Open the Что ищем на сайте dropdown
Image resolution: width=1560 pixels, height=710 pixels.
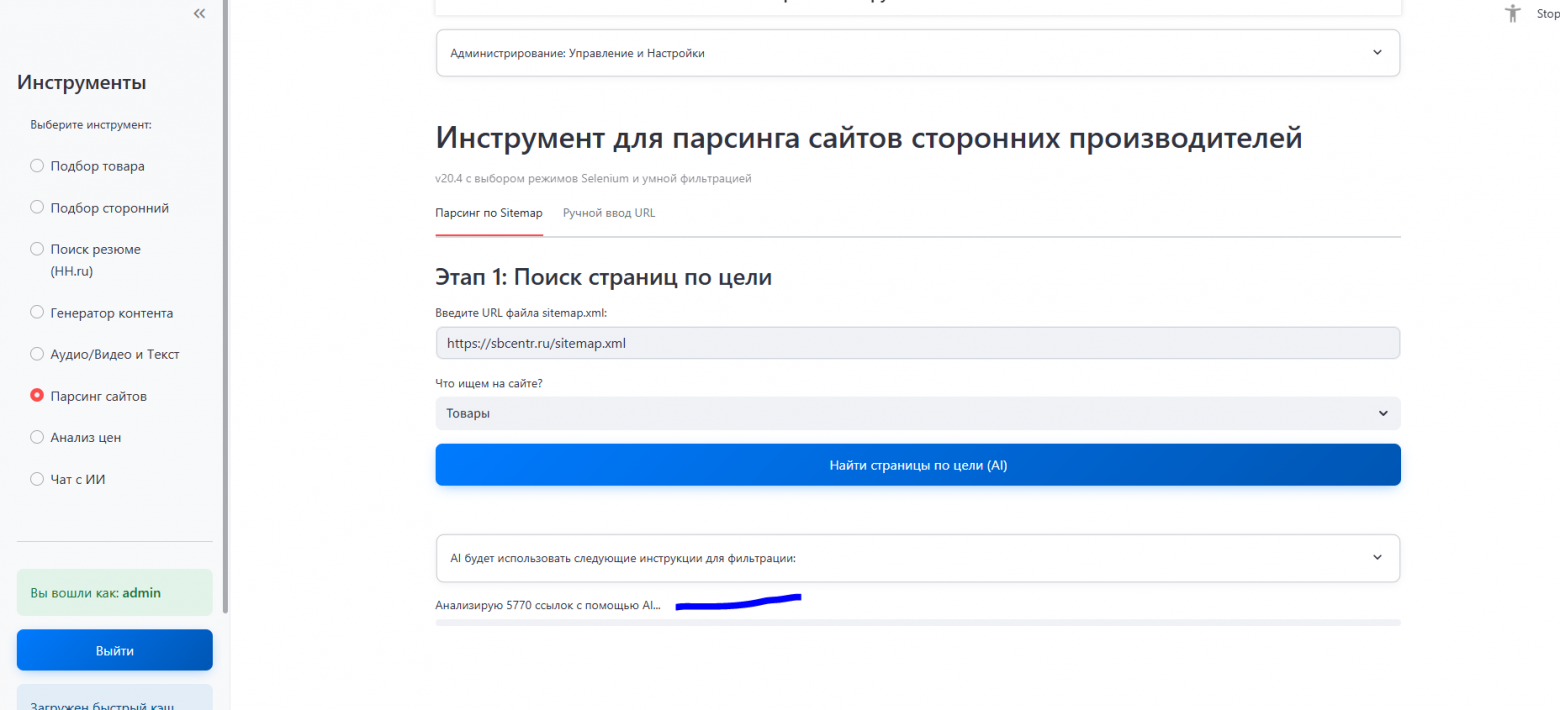click(917, 413)
